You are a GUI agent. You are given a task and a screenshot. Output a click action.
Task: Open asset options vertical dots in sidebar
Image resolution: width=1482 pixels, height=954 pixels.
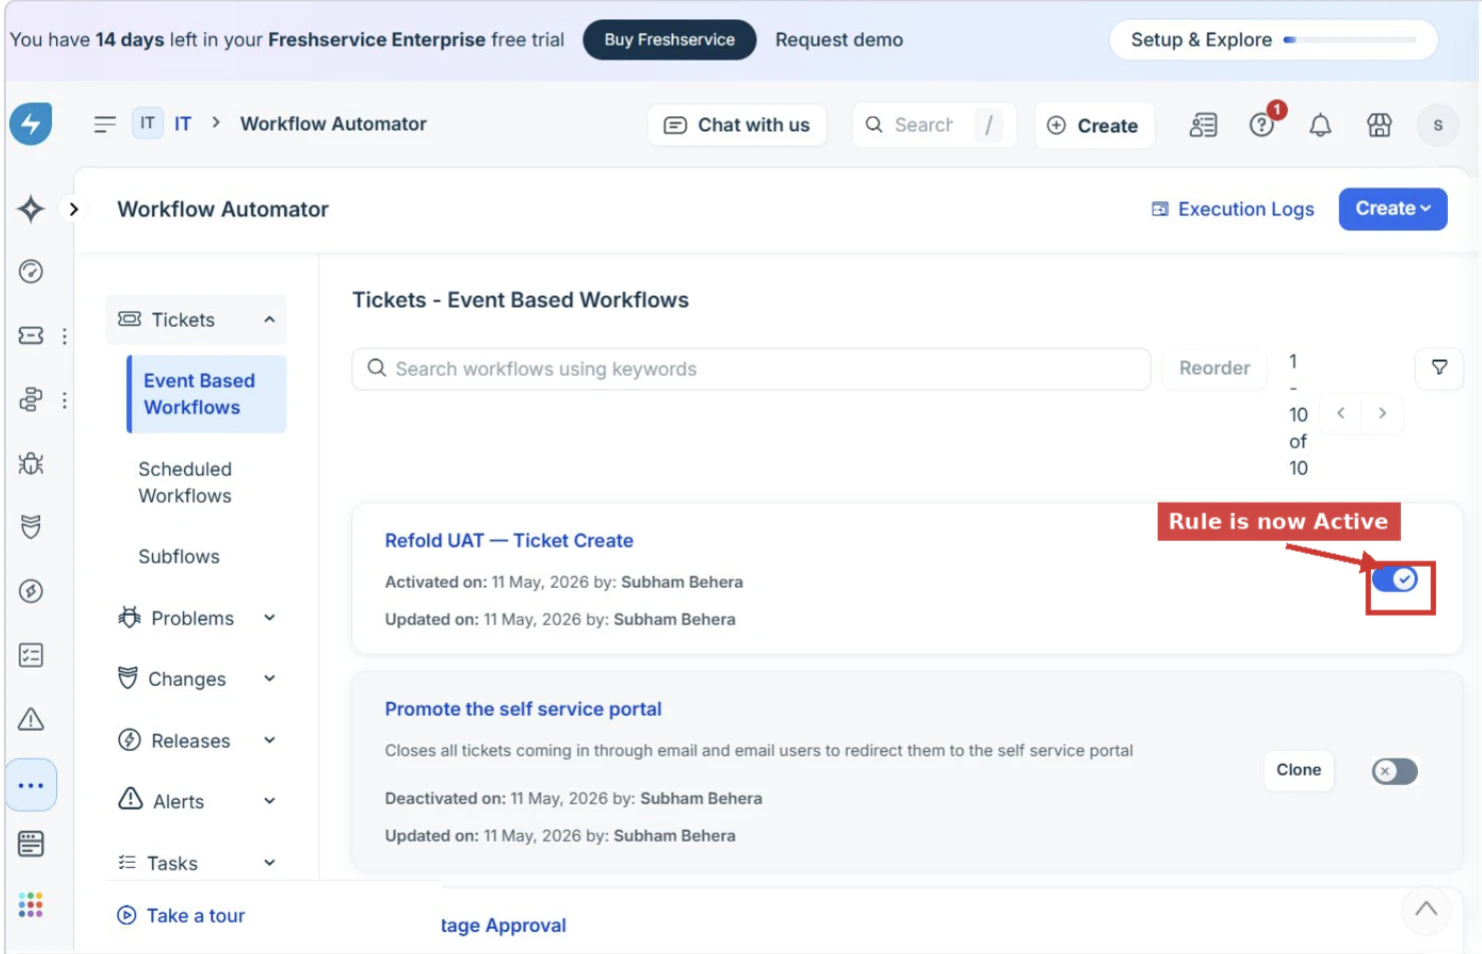pyautogui.click(x=65, y=400)
